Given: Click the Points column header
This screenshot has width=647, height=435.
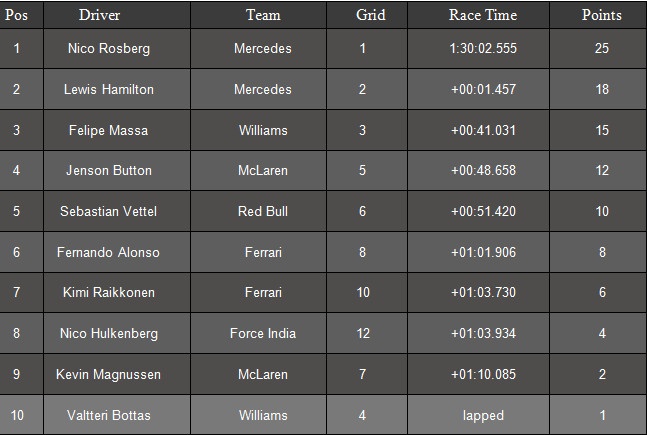Looking at the screenshot, I should click(601, 15).
